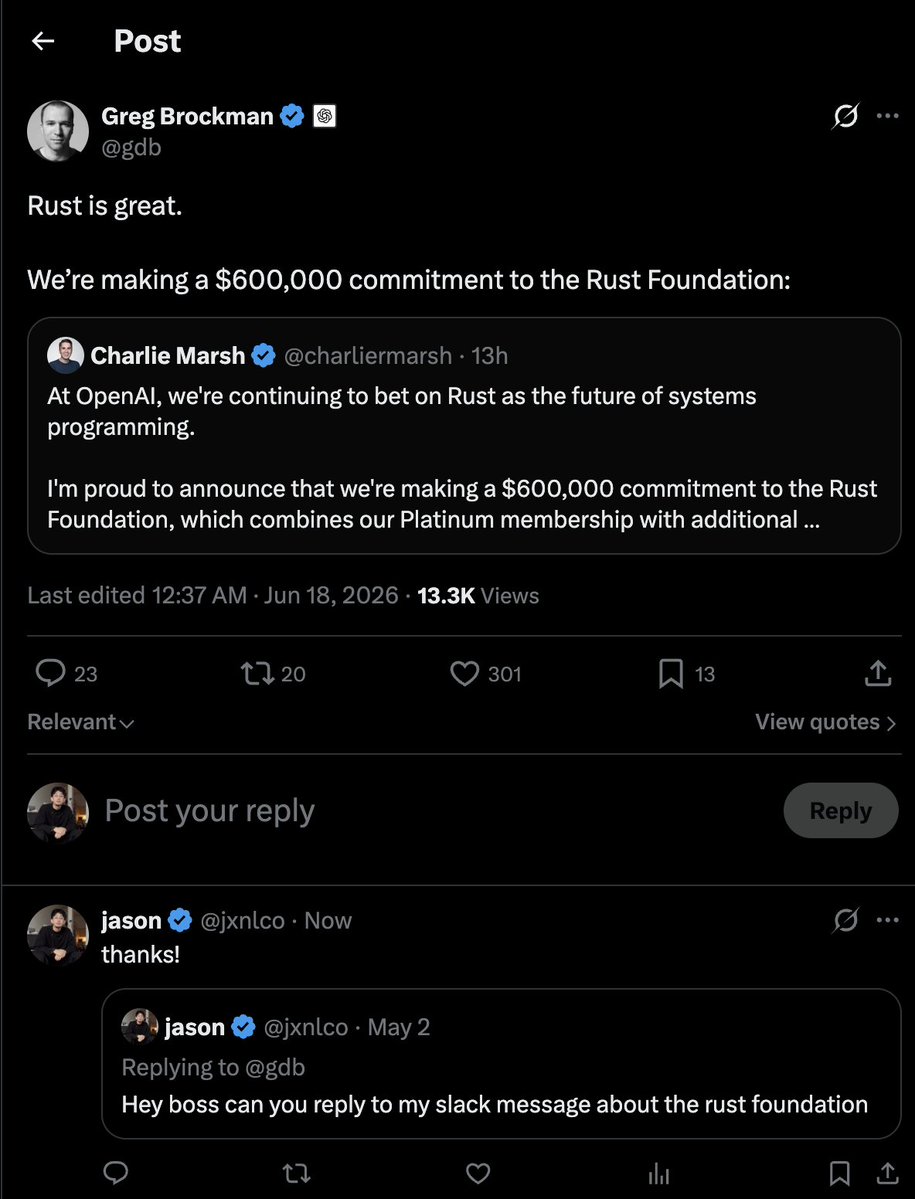The image size is (915, 1199).
Task: Open the OpenAI affiliation badge next to Greg Brockman
Action: pyautogui.click(x=325, y=116)
